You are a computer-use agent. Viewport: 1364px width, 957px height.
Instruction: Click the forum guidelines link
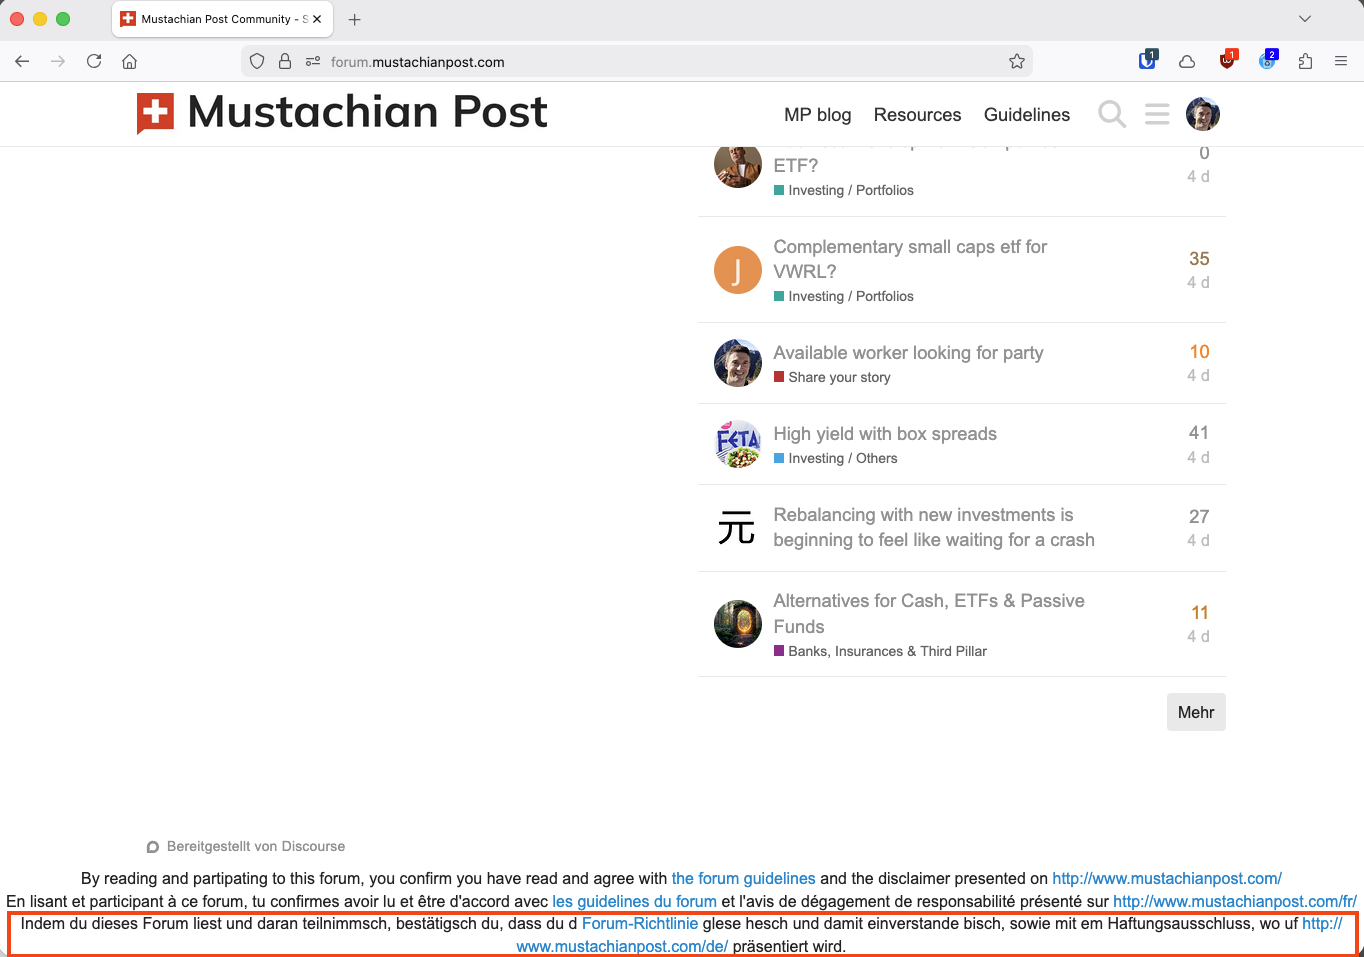click(743, 879)
